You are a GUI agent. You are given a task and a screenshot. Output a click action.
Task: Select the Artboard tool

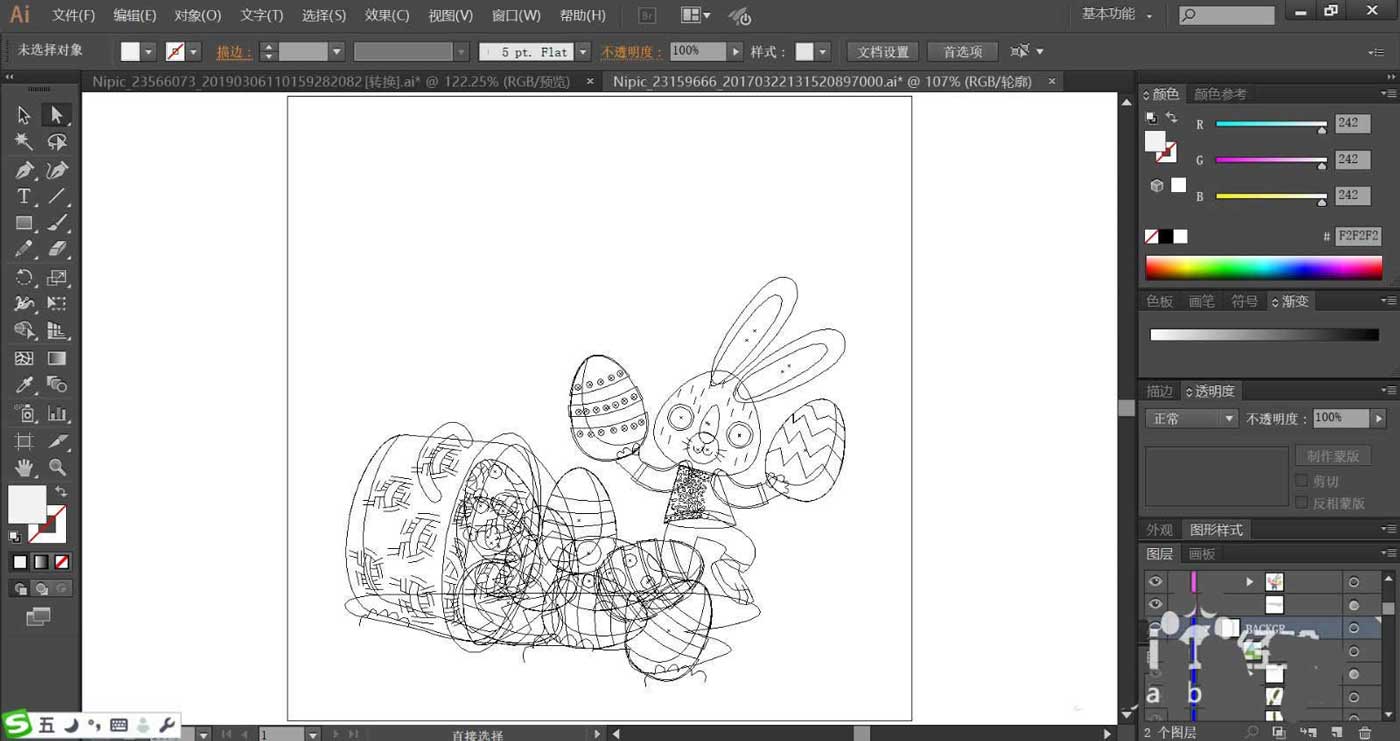pyautogui.click(x=24, y=441)
